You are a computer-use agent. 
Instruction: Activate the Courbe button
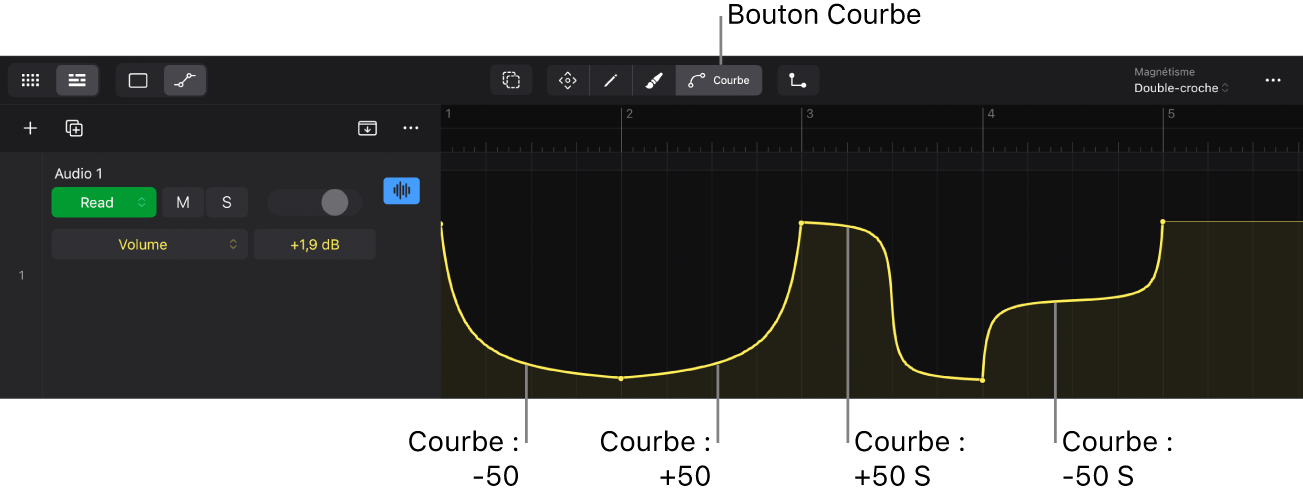coord(719,80)
